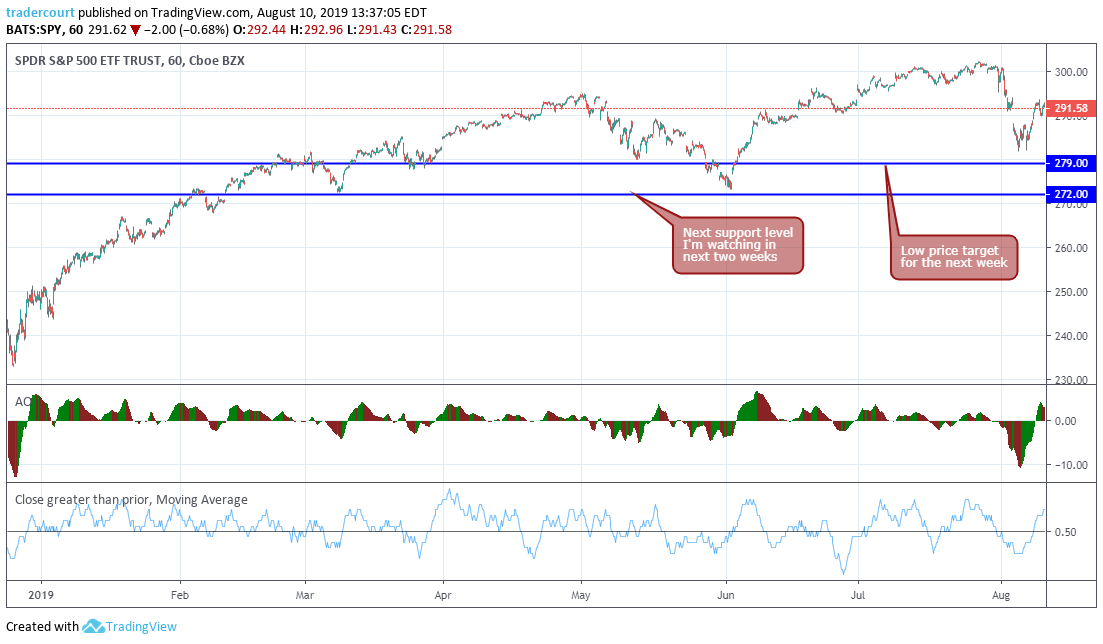The image size is (1103, 644).
Task: Click the 300.00 price axis label
Action: coord(1071,72)
